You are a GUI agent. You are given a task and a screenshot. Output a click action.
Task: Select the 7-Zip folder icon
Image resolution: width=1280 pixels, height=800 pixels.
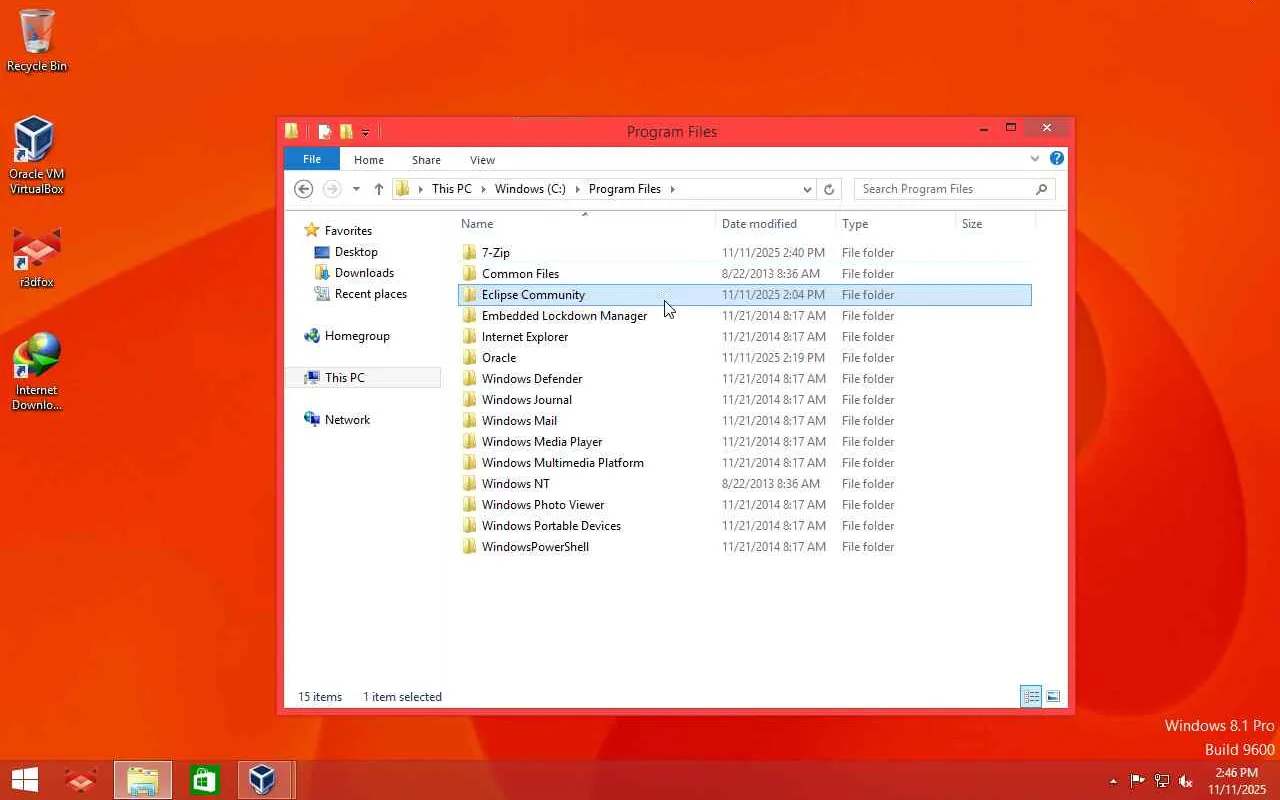point(470,253)
